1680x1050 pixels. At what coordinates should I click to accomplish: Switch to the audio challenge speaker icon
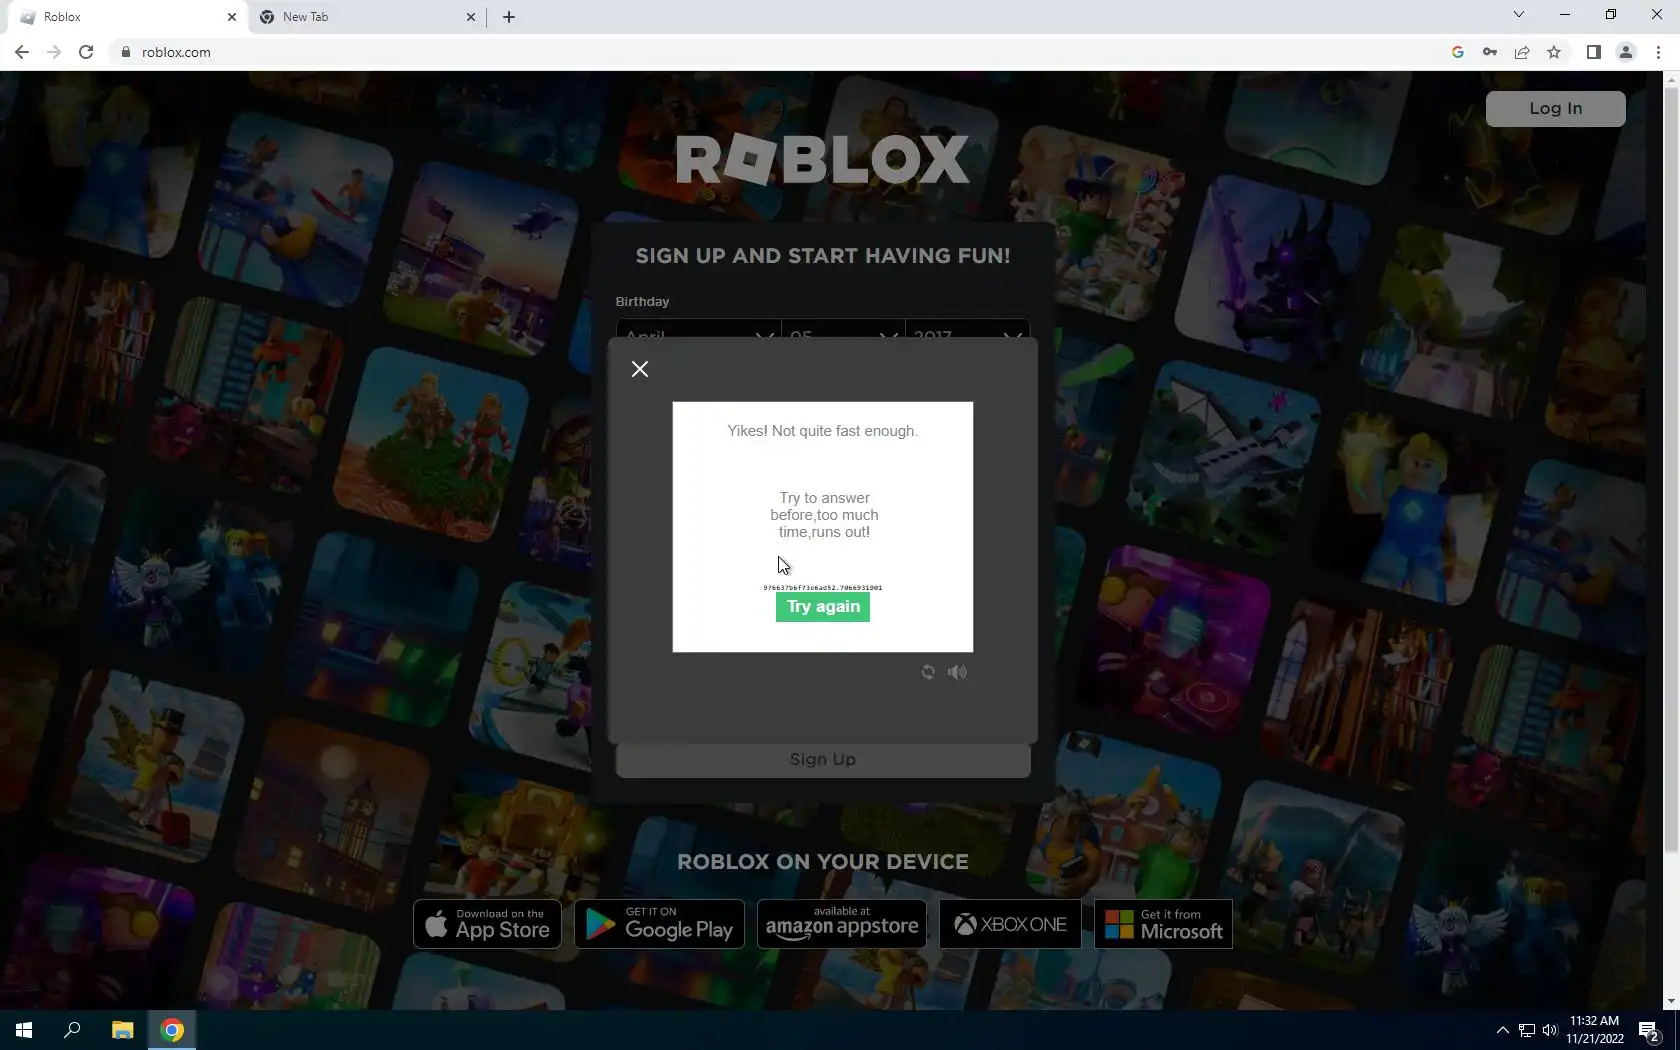[x=957, y=672]
